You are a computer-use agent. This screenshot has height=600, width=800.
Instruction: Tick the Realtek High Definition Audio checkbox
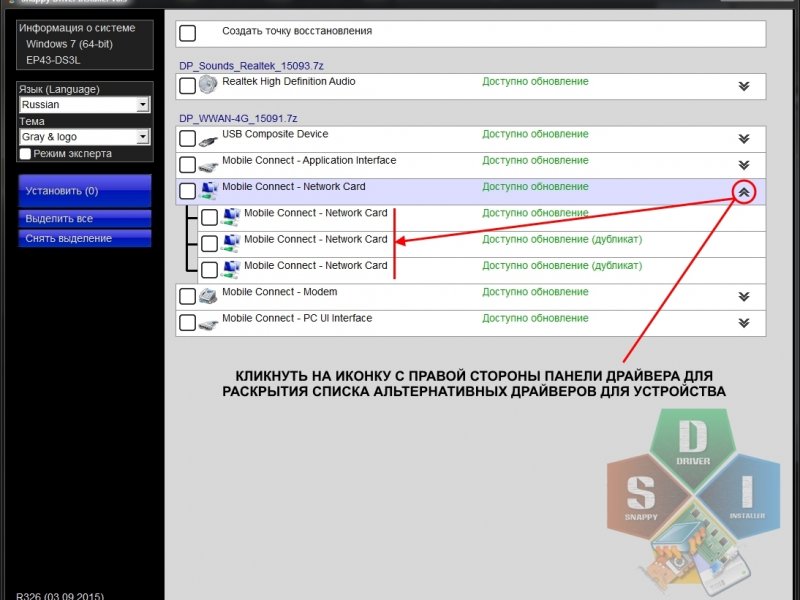pyautogui.click(x=188, y=86)
